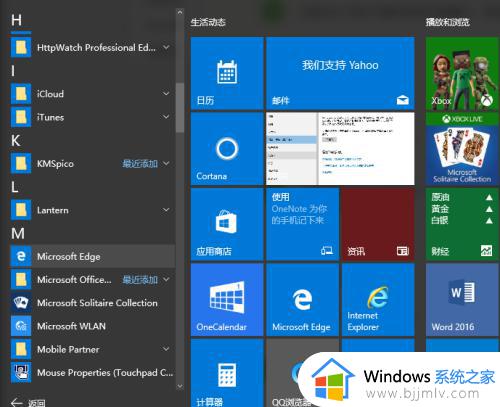This screenshot has height=407, width=500.
Task: Click the Microsoft WLAN label
Action: pos(71,326)
